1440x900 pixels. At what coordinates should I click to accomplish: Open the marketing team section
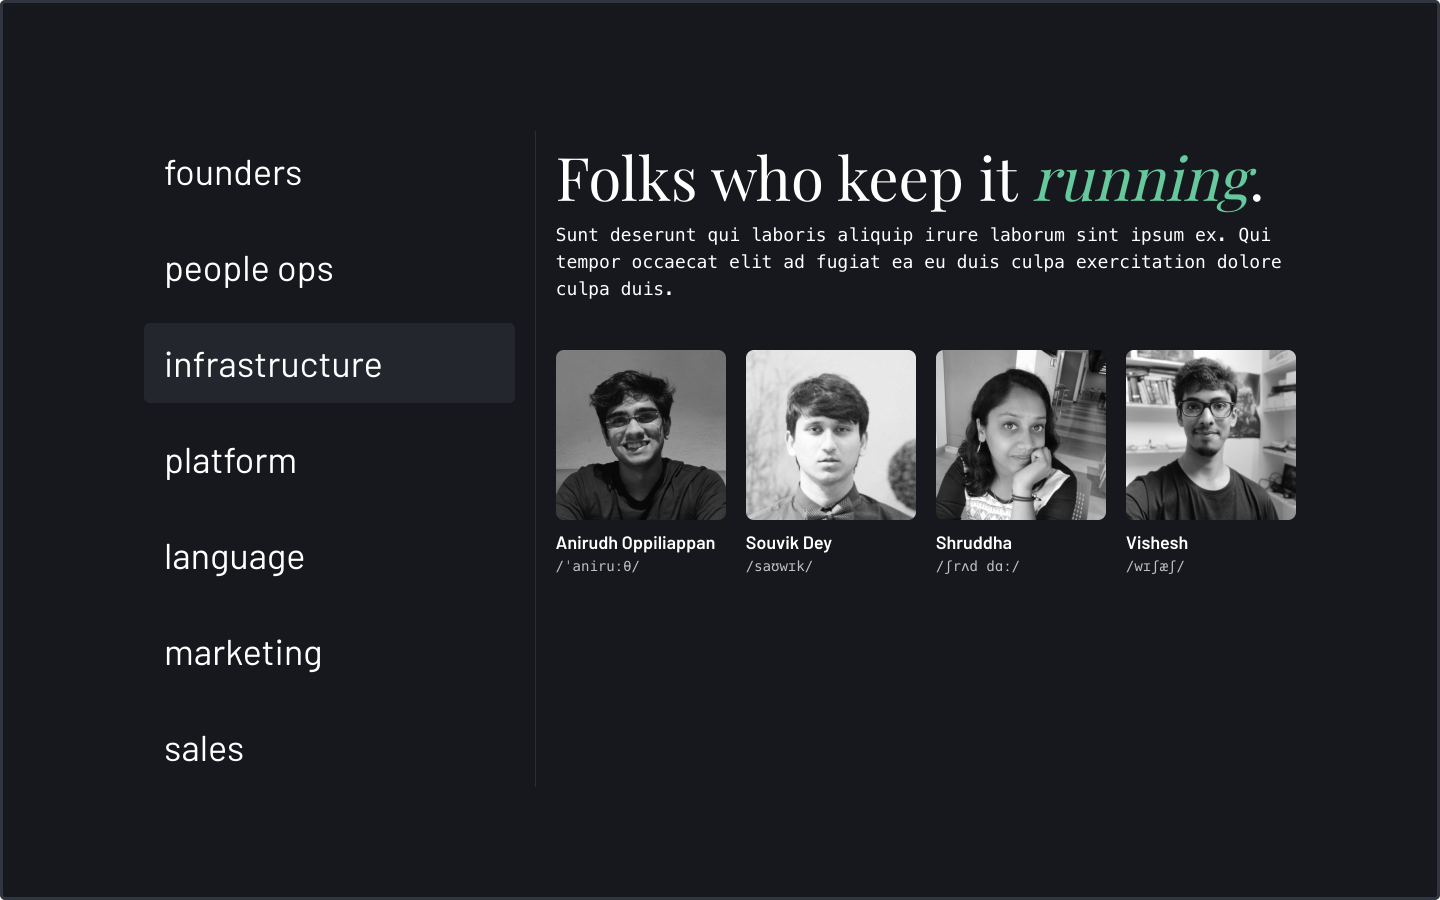coord(243,653)
